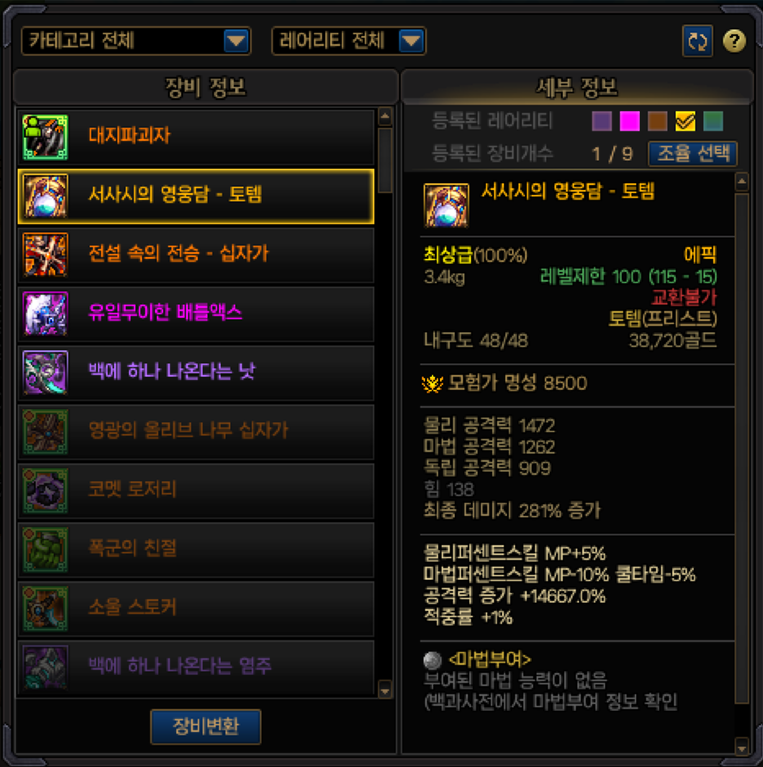This screenshot has height=767, width=763.
Task: Select the 세부 정보 tab header
Action: pyautogui.click(x=577, y=88)
